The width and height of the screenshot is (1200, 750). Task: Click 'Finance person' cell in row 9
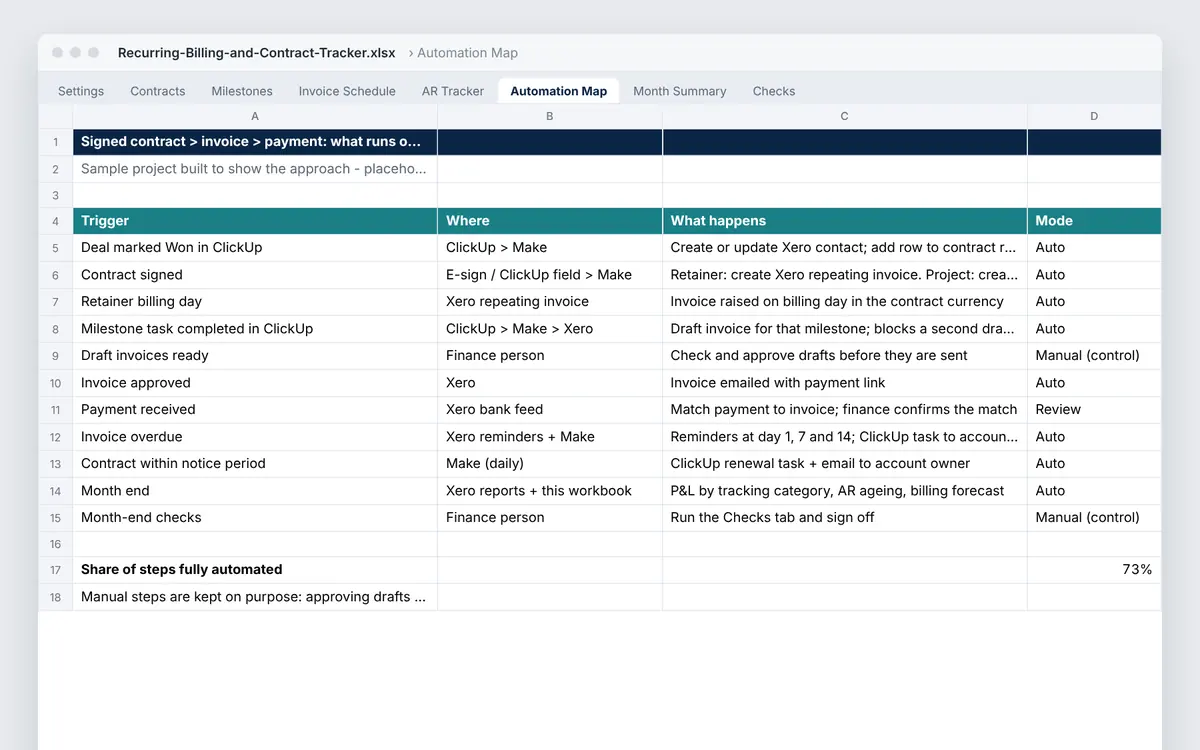point(550,356)
